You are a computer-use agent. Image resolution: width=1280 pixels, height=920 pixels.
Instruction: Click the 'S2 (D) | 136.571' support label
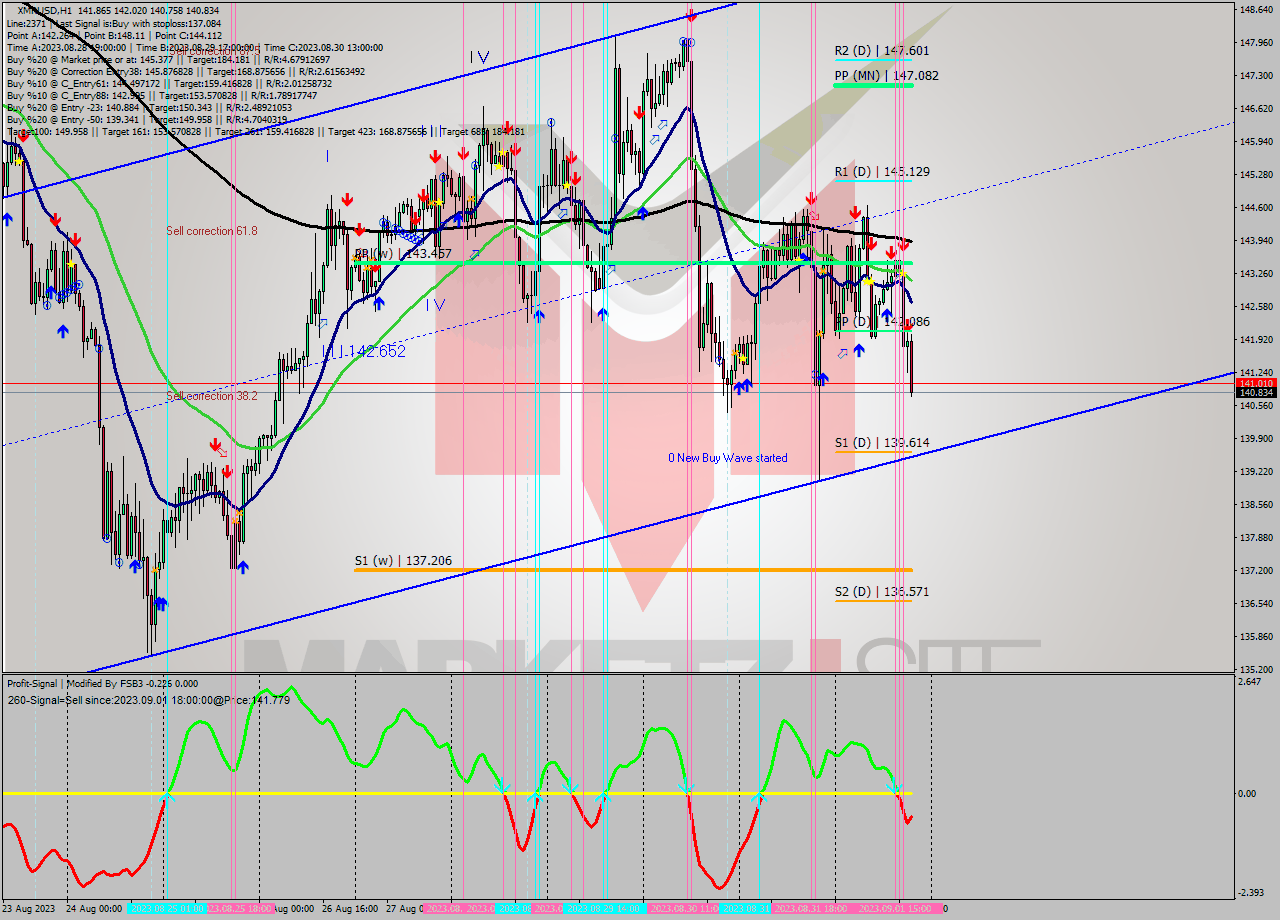click(x=882, y=592)
